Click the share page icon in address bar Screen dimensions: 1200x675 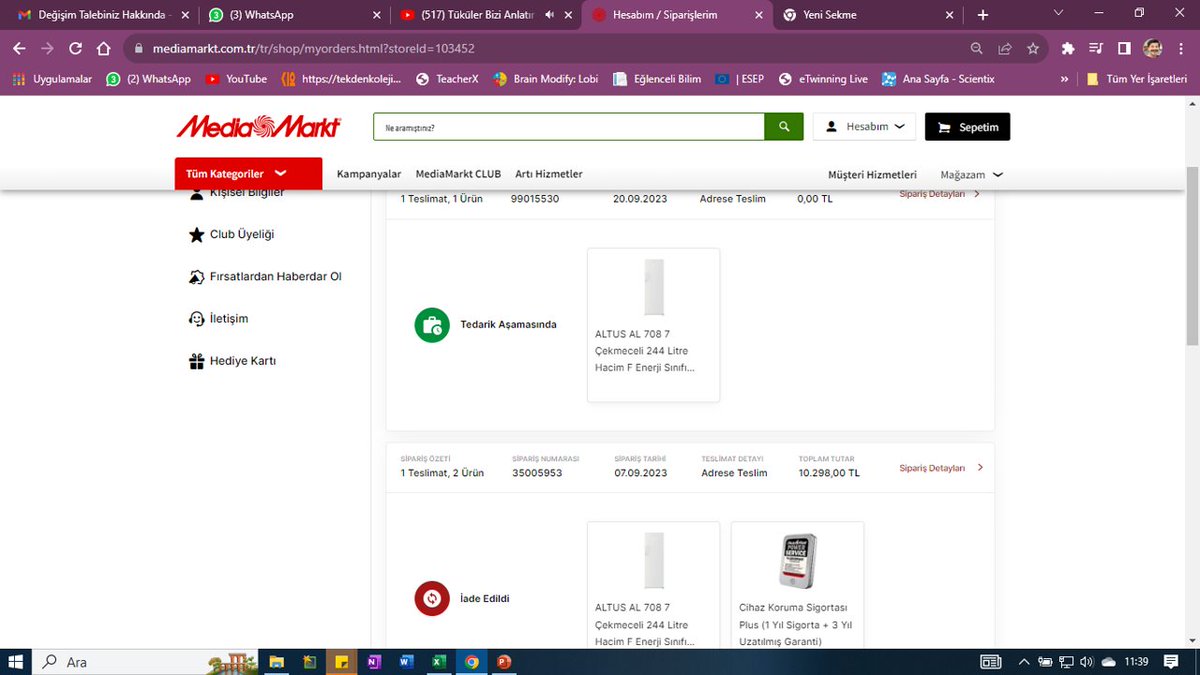click(x=1005, y=48)
